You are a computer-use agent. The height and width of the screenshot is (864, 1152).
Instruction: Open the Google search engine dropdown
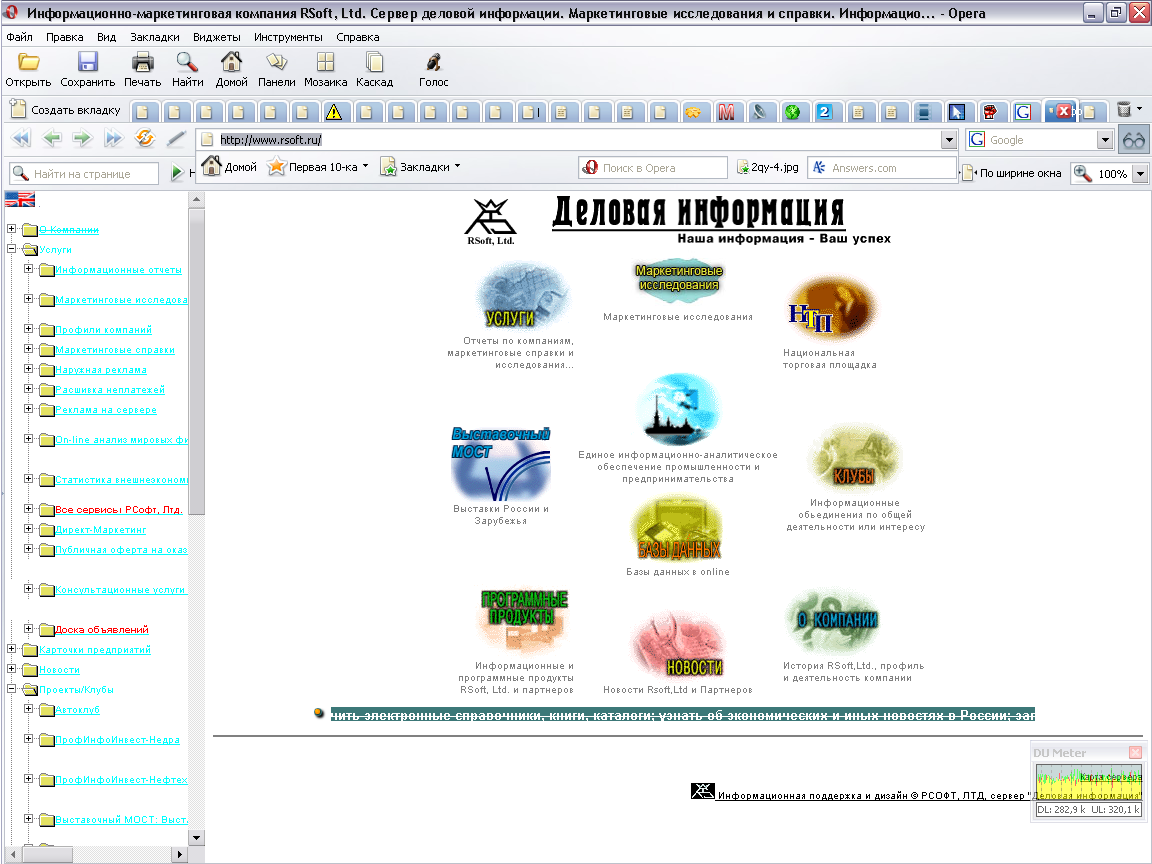[1105, 140]
